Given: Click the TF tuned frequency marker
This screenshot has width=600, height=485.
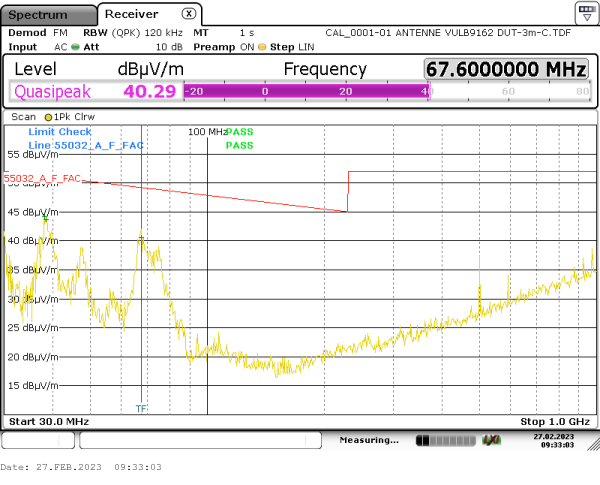Looking at the screenshot, I should pos(141,409).
